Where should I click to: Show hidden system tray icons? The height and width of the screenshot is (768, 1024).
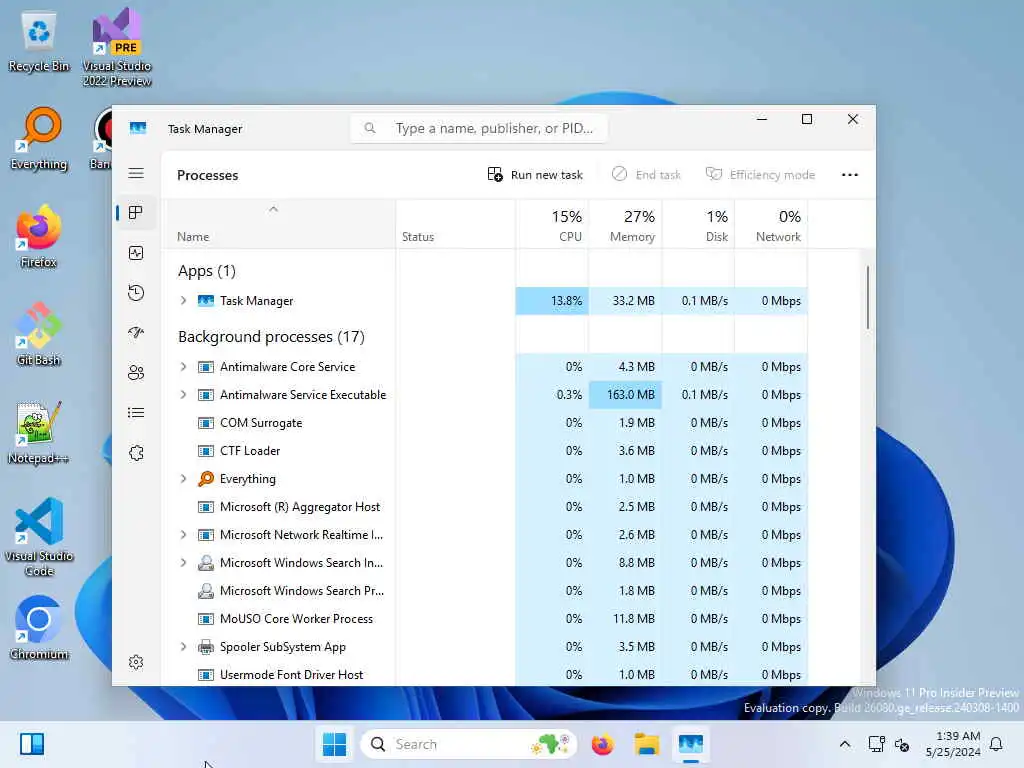point(844,744)
